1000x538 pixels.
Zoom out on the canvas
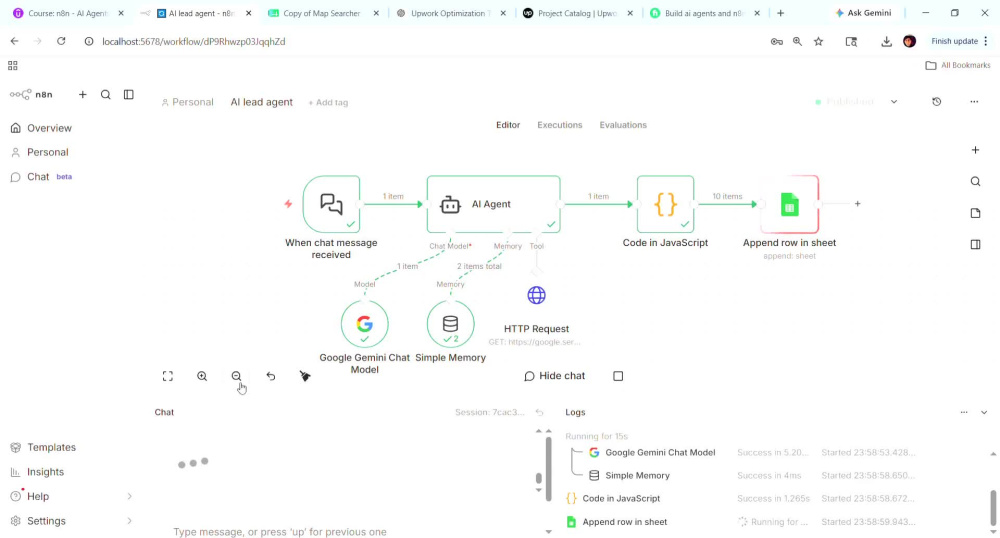pyautogui.click(x=237, y=376)
